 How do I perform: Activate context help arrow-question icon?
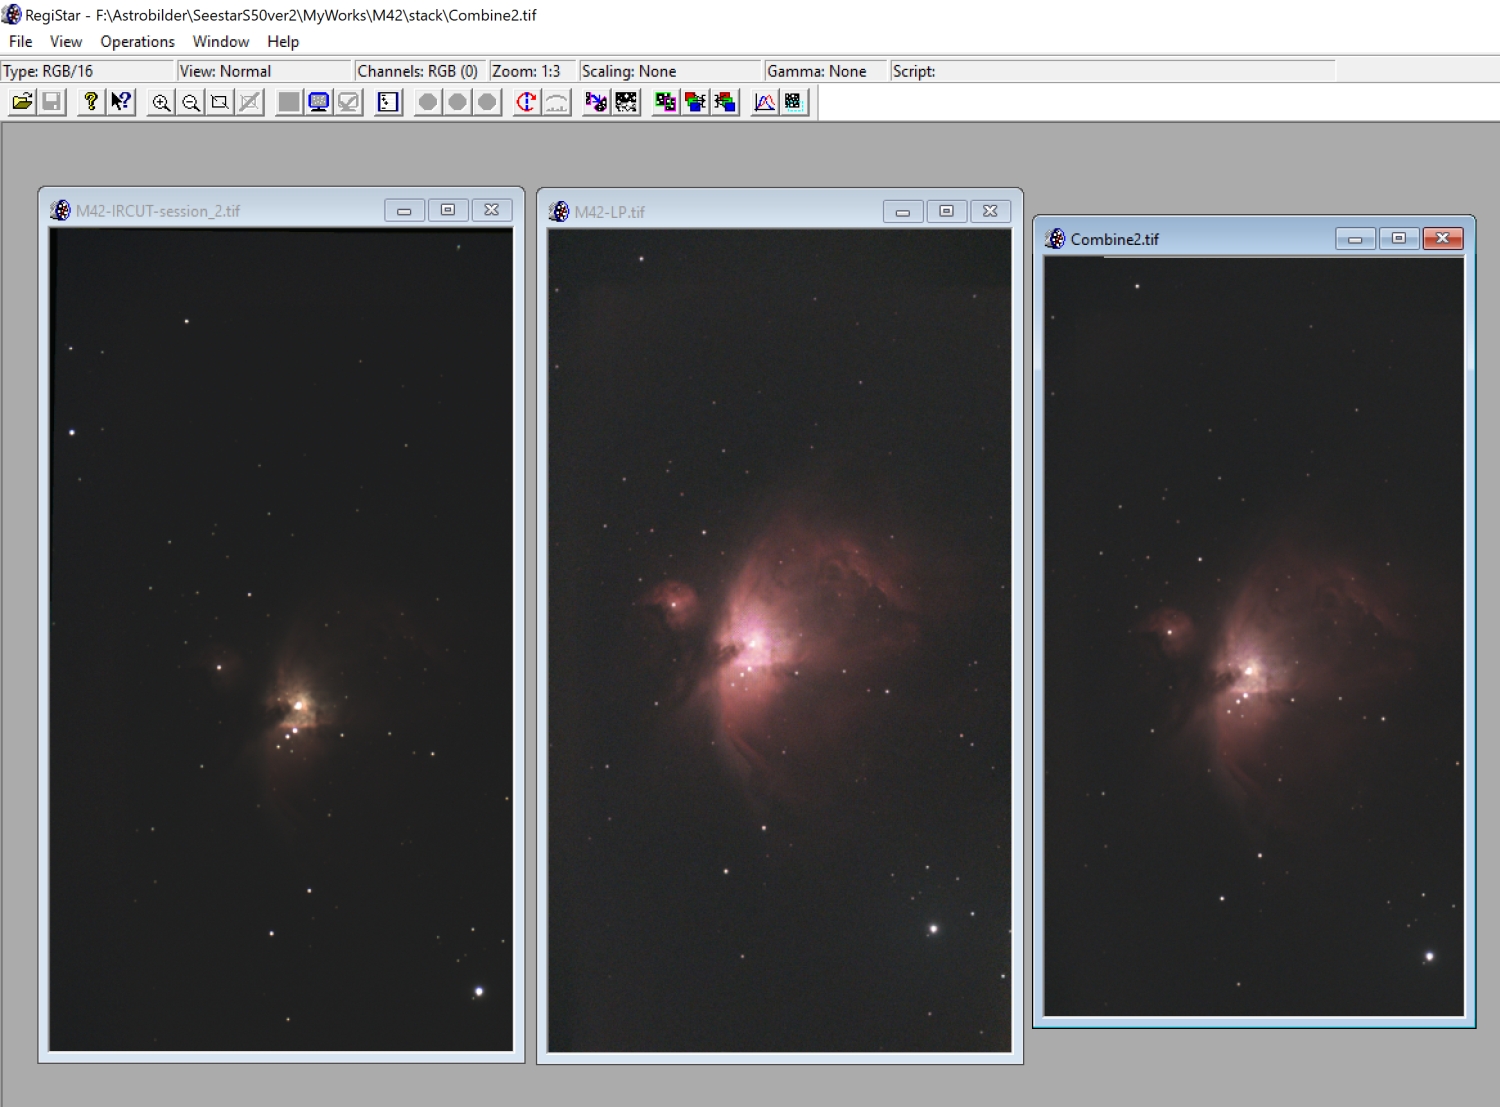tap(121, 102)
